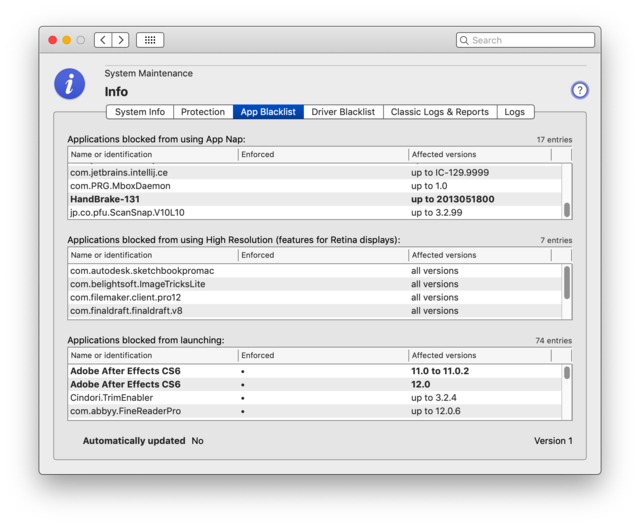Click the 'up to 3.2.4' version cell
The width and height of the screenshot is (640, 526).
pos(434,398)
